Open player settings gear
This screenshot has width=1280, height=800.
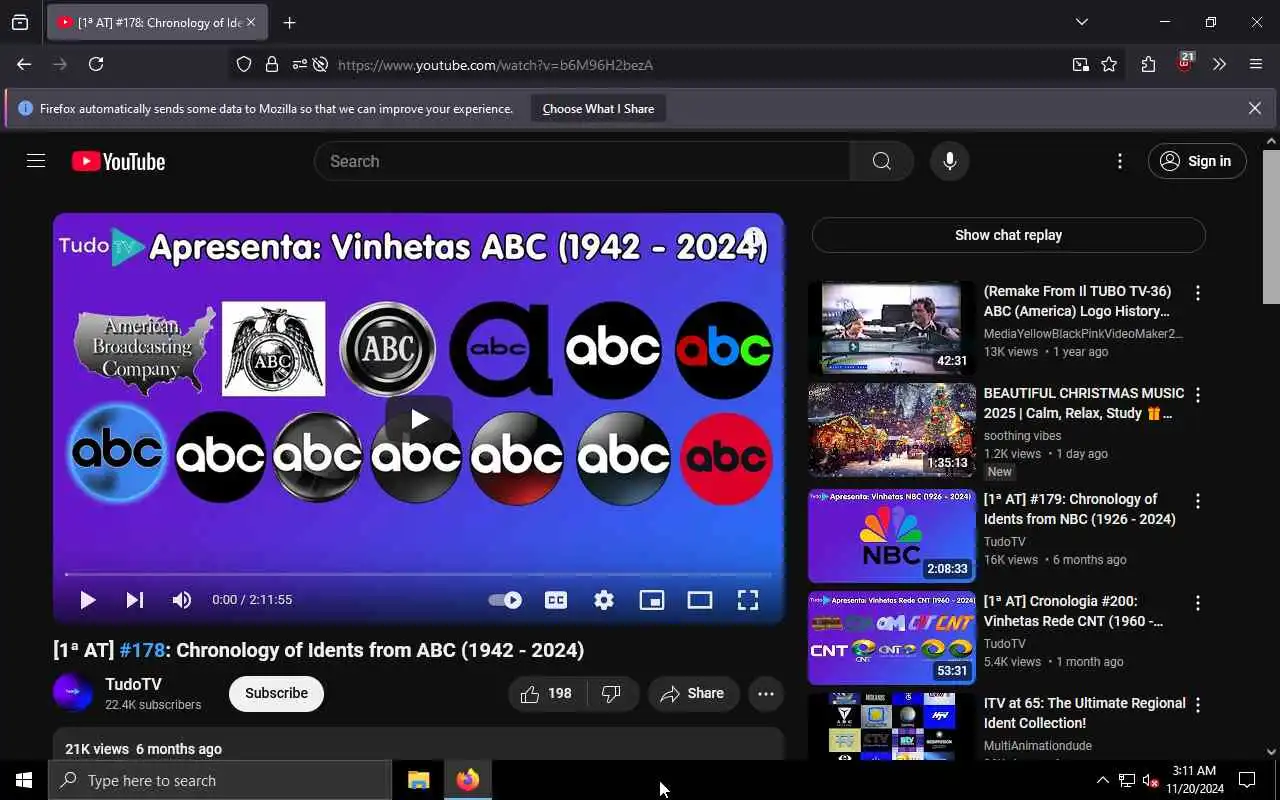tap(604, 600)
